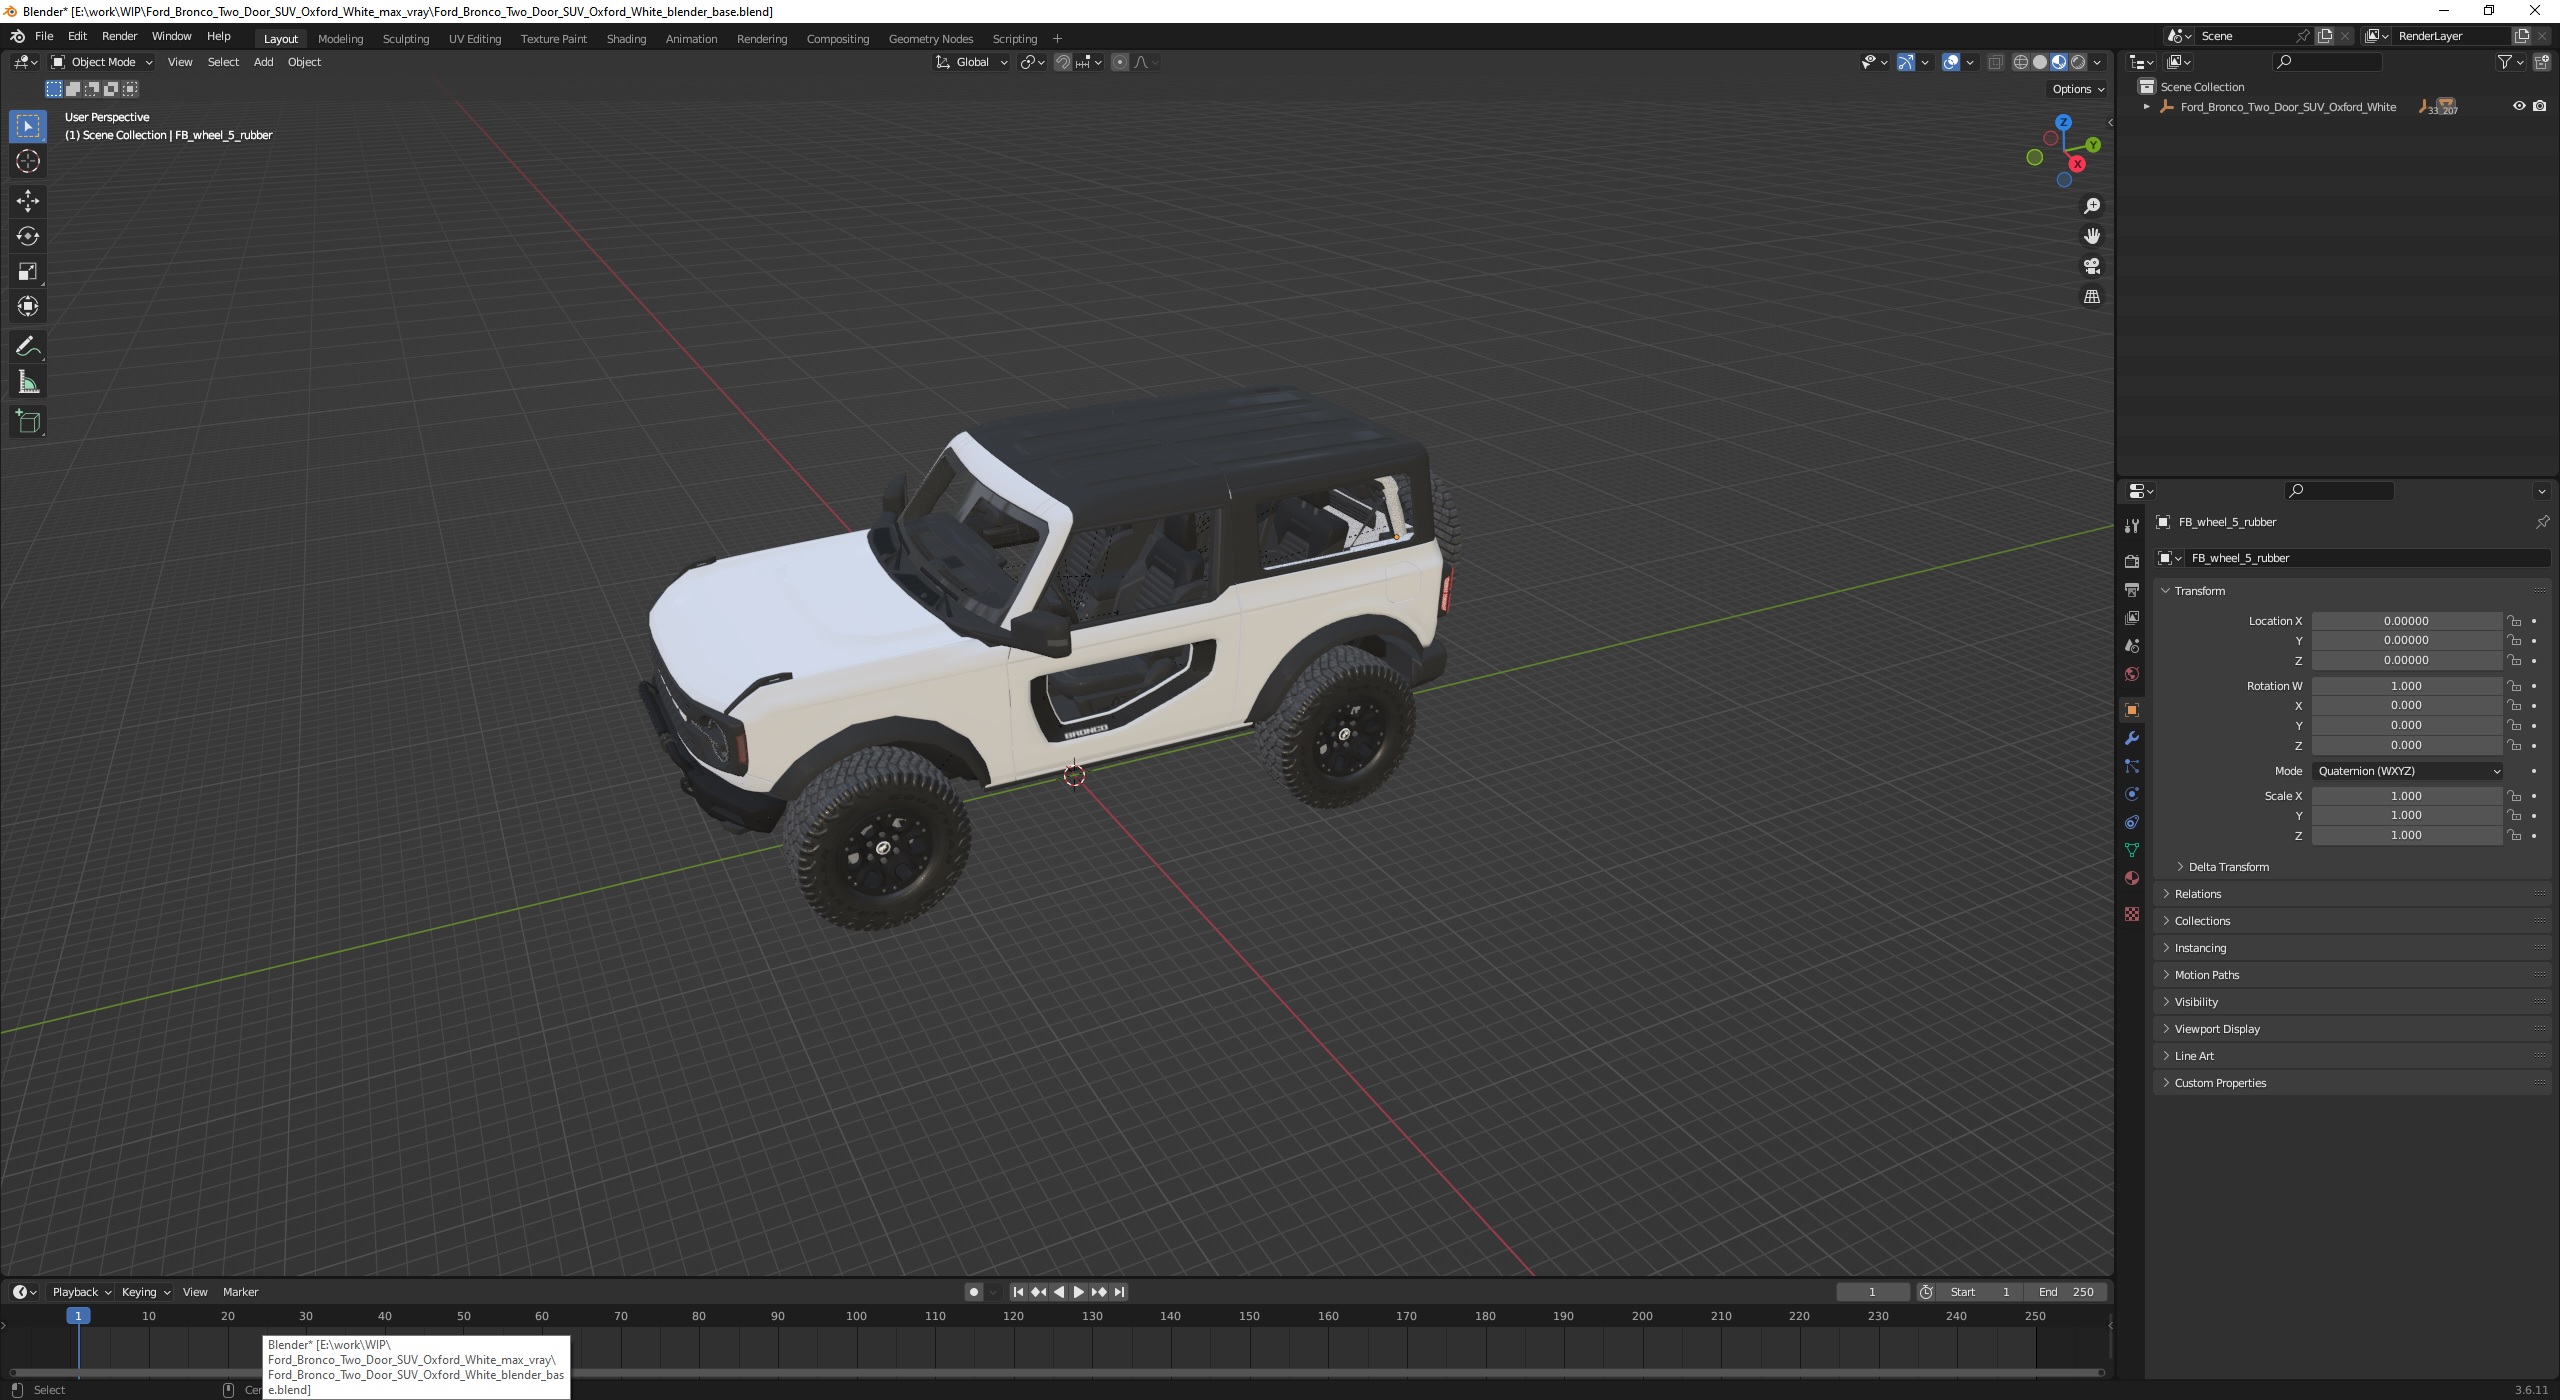Click the timeline End frame field
This screenshot has width=2560, height=1400.
pos(2066,1292)
